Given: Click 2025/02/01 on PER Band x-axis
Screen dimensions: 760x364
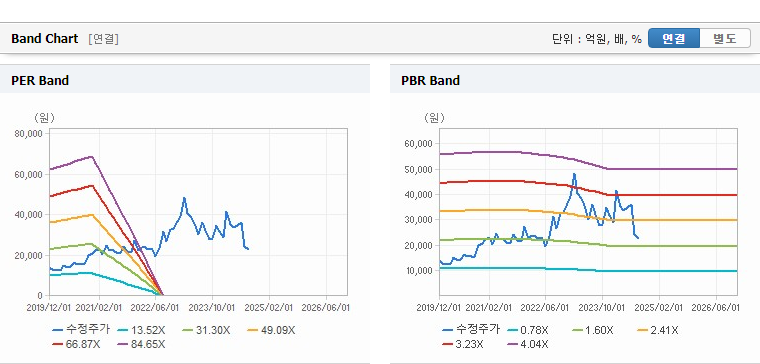Looking at the screenshot, I should pyautogui.click(x=269, y=308).
